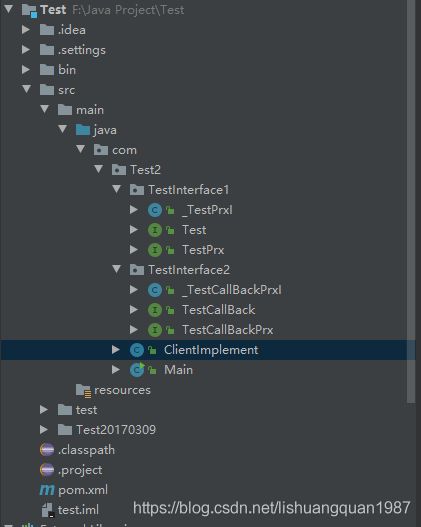Collapse the TestInterface2 package arrow
Viewport: 421px width, 527px height.
[x=117, y=269]
